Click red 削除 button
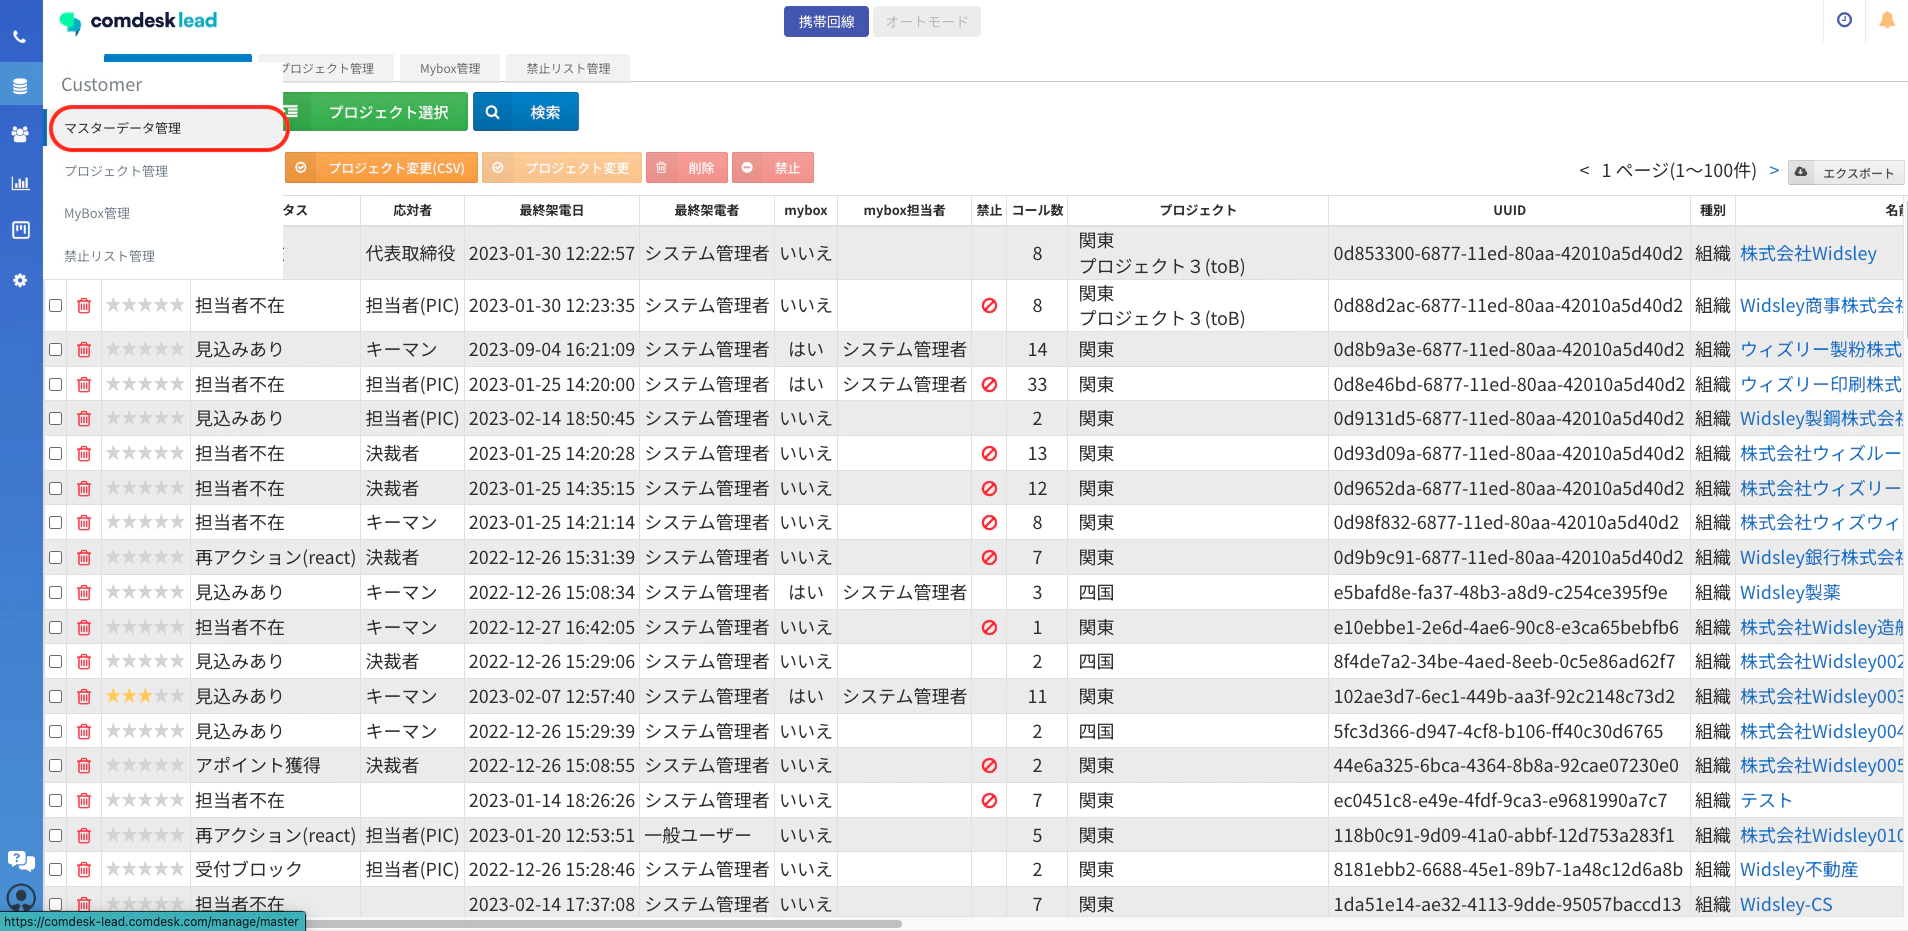 [x=687, y=168]
